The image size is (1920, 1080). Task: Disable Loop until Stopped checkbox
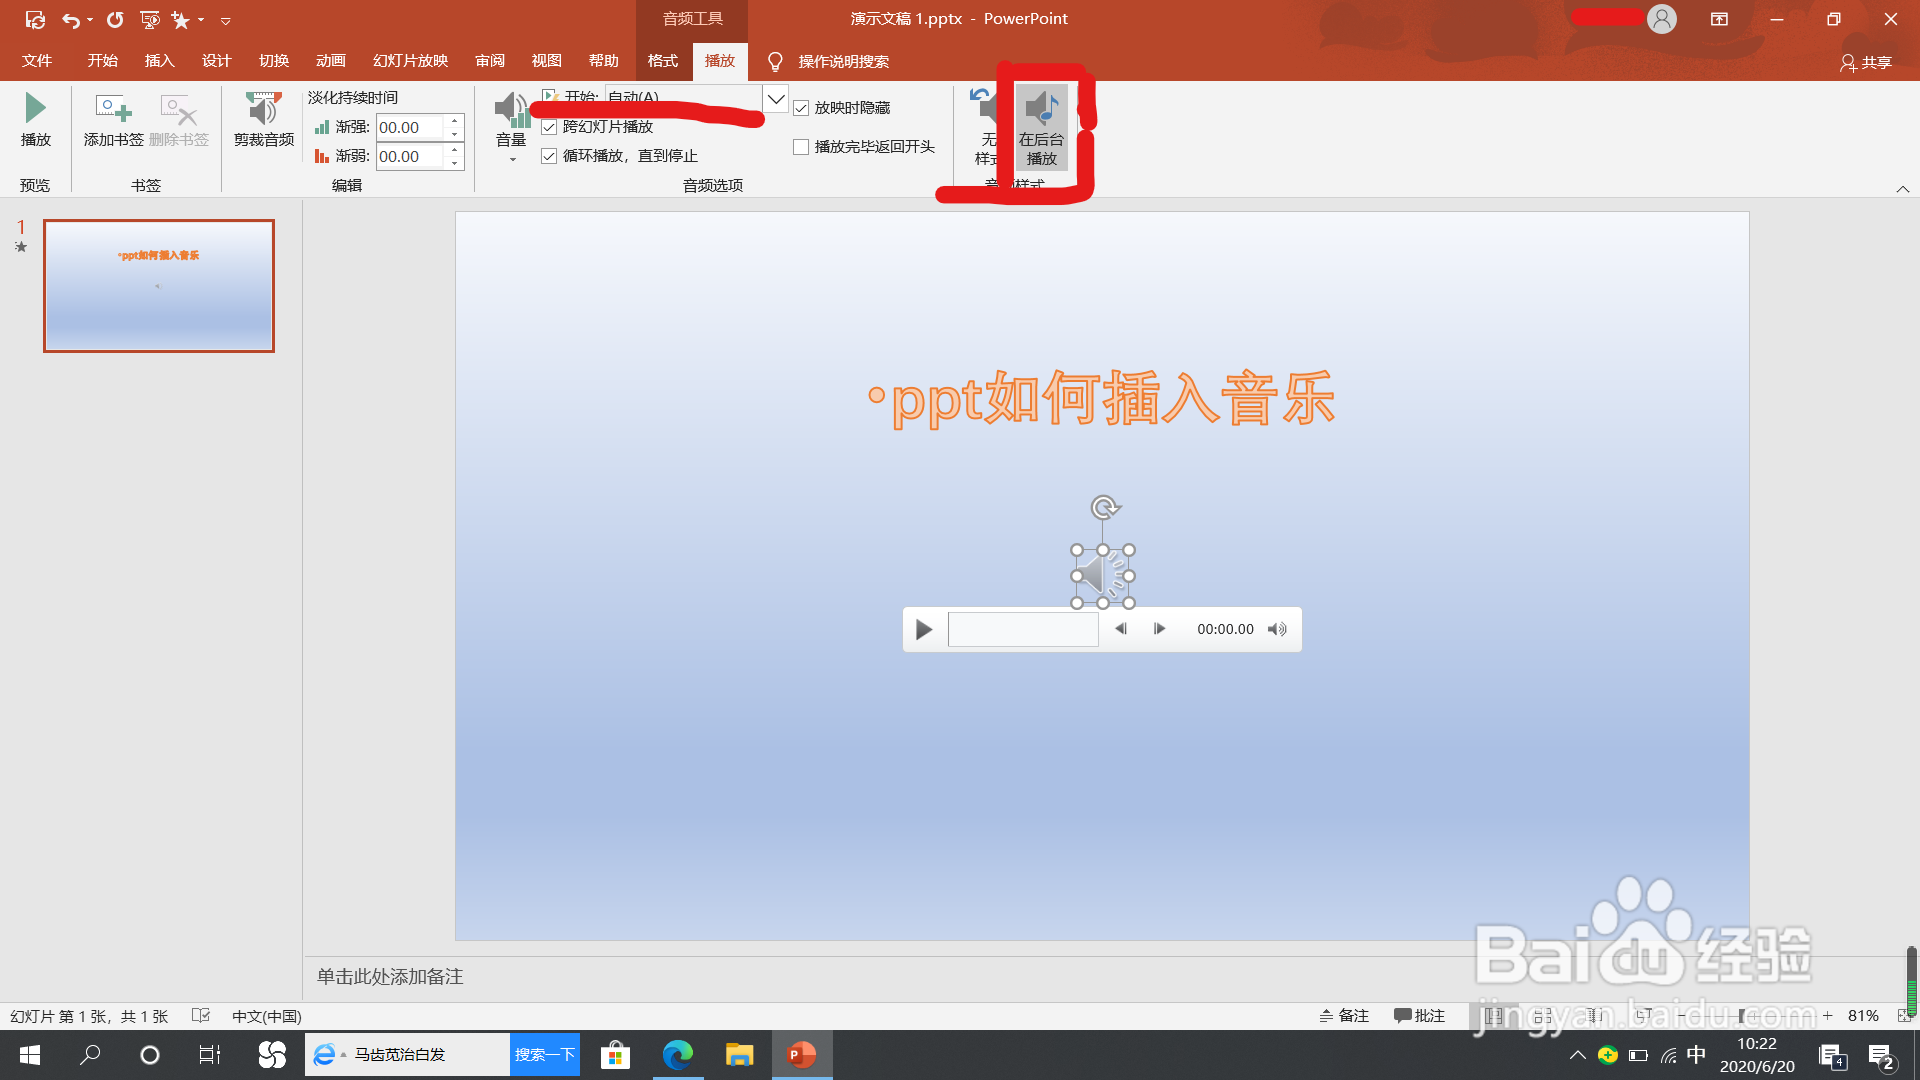[x=549, y=156]
